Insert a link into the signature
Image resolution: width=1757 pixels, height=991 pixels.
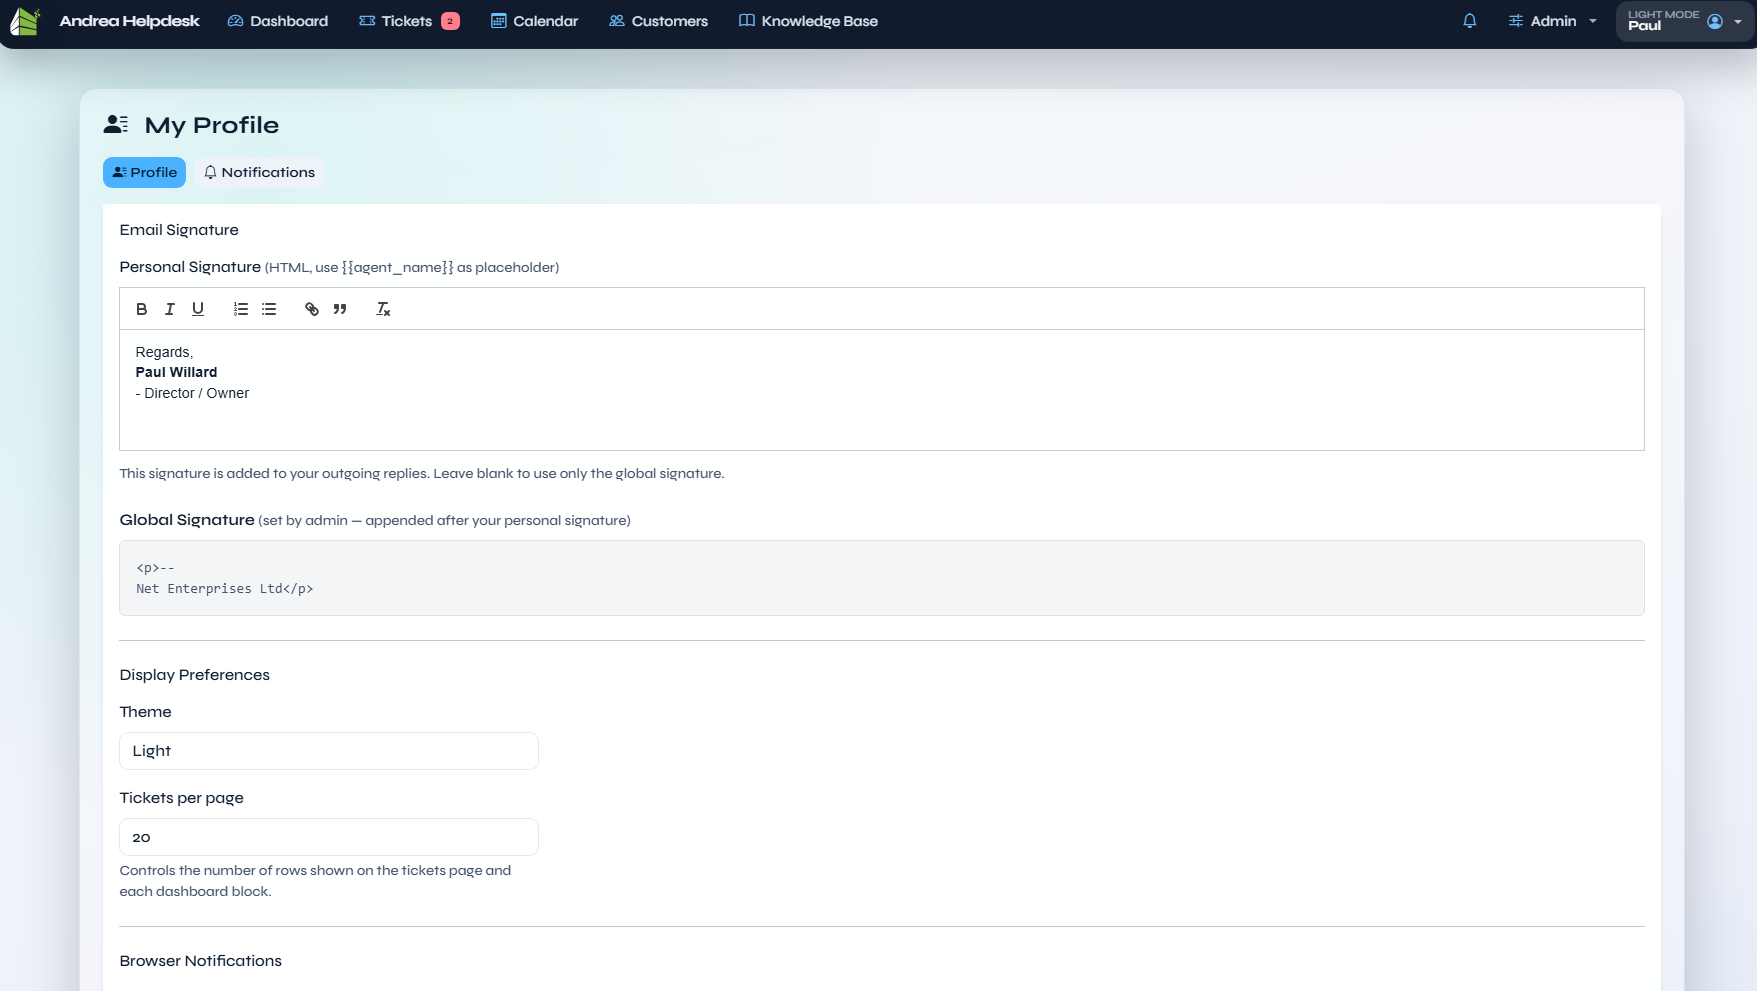[x=312, y=309]
